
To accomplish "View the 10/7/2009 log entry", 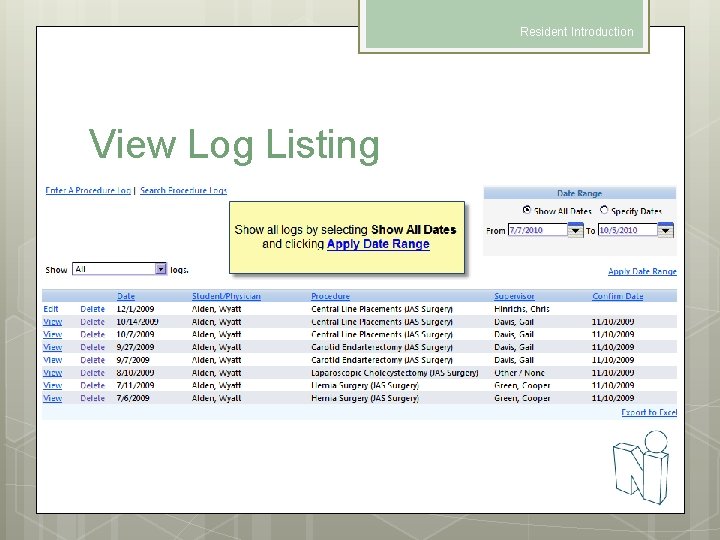I will point(52,334).
